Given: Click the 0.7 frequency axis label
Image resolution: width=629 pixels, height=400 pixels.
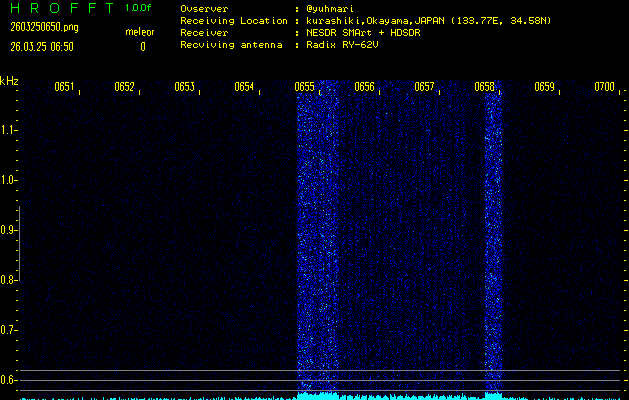Looking at the screenshot, I should pos(9,329).
